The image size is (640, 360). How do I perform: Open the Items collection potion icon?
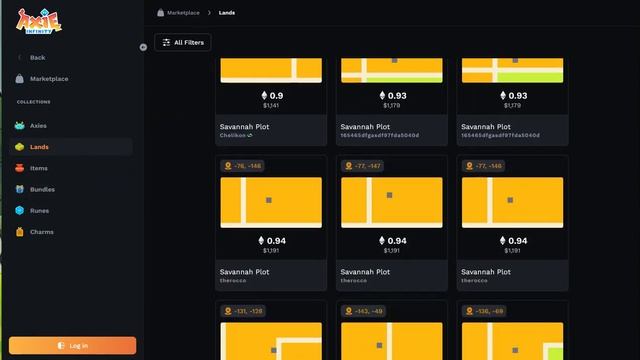click(x=20, y=168)
